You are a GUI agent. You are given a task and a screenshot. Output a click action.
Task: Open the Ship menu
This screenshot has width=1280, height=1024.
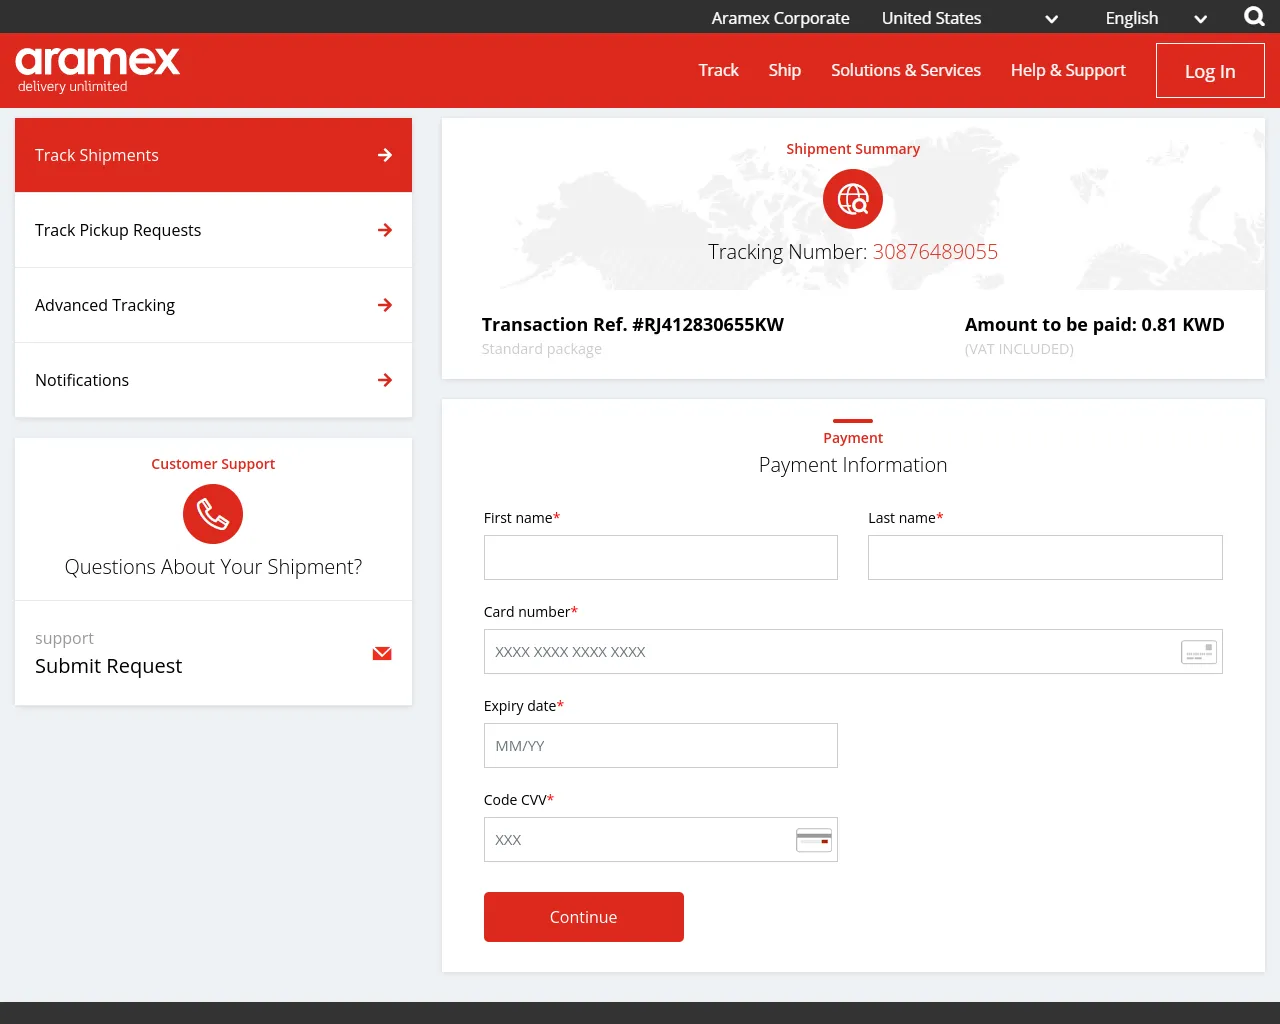click(x=785, y=70)
